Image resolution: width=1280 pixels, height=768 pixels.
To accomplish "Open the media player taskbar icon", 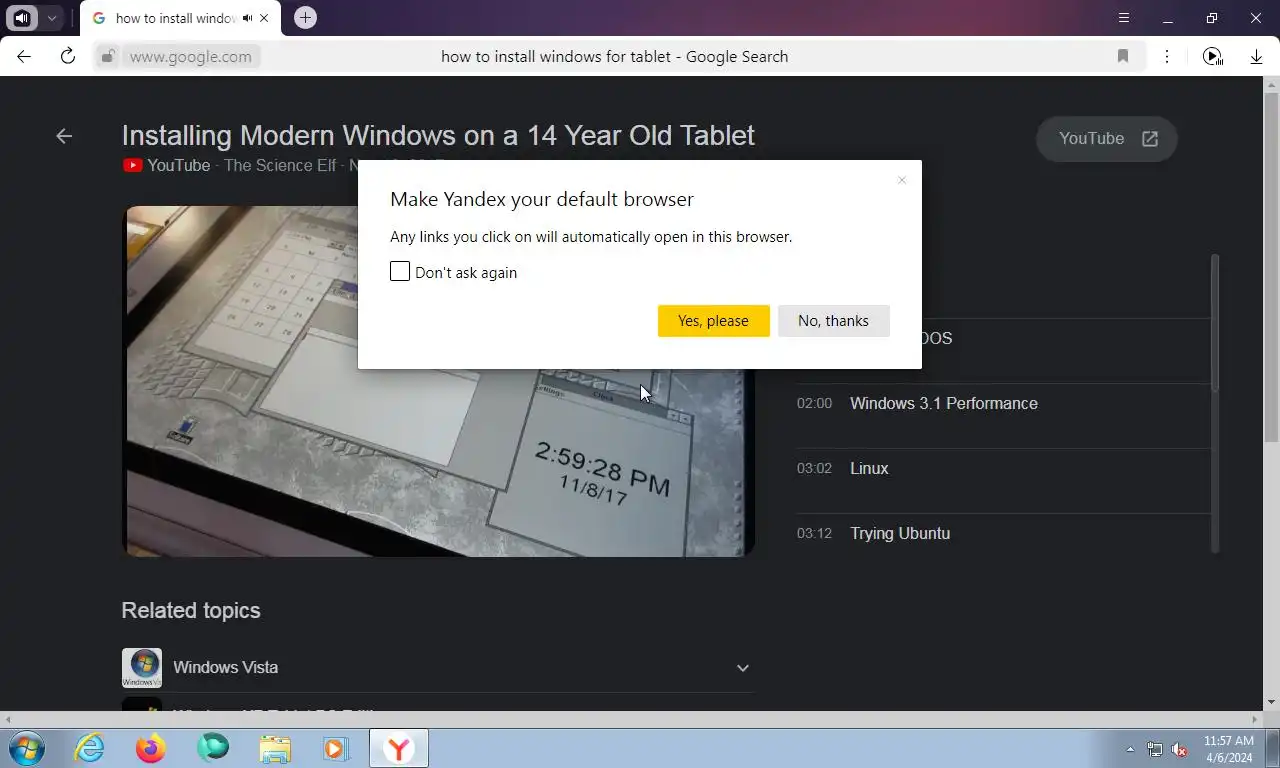I will pyautogui.click(x=335, y=748).
